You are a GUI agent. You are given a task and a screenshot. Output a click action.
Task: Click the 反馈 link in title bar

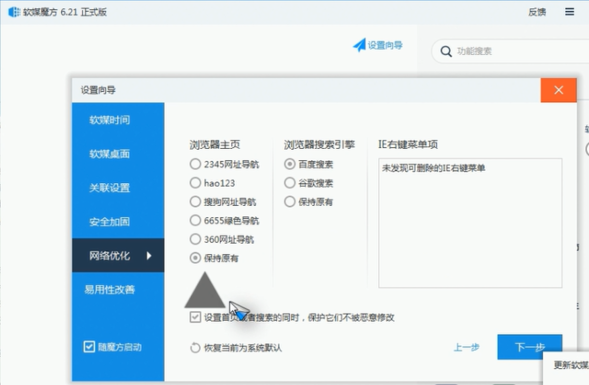click(x=537, y=12)
